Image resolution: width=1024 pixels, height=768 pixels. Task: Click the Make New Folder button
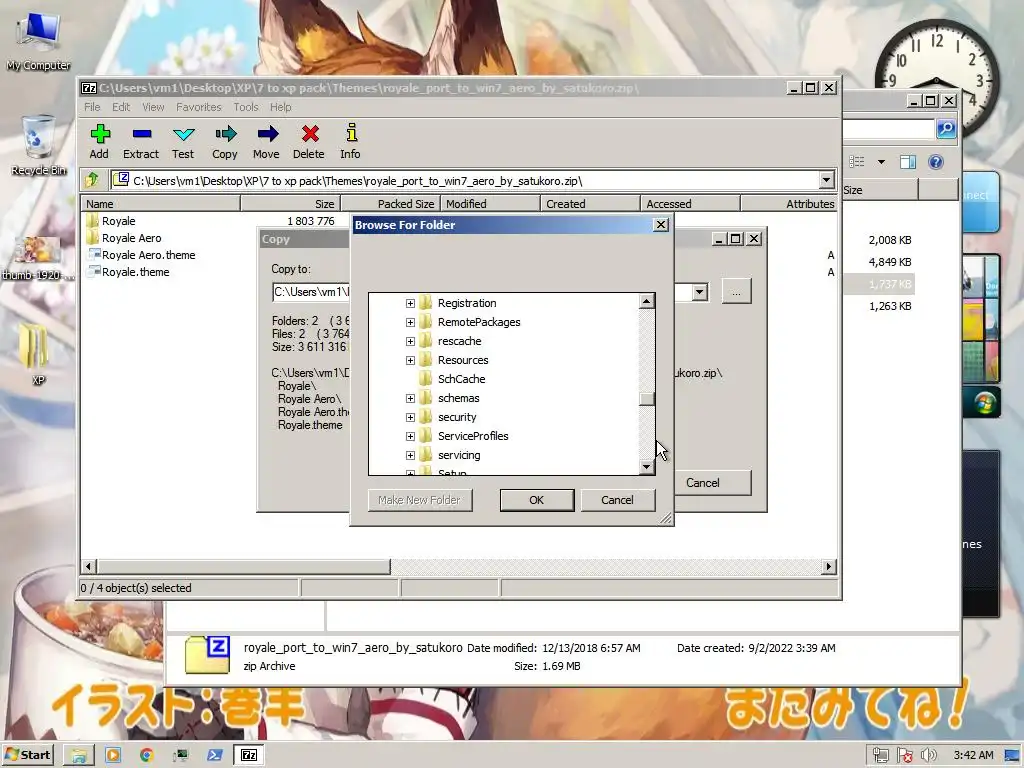(420, 500)
